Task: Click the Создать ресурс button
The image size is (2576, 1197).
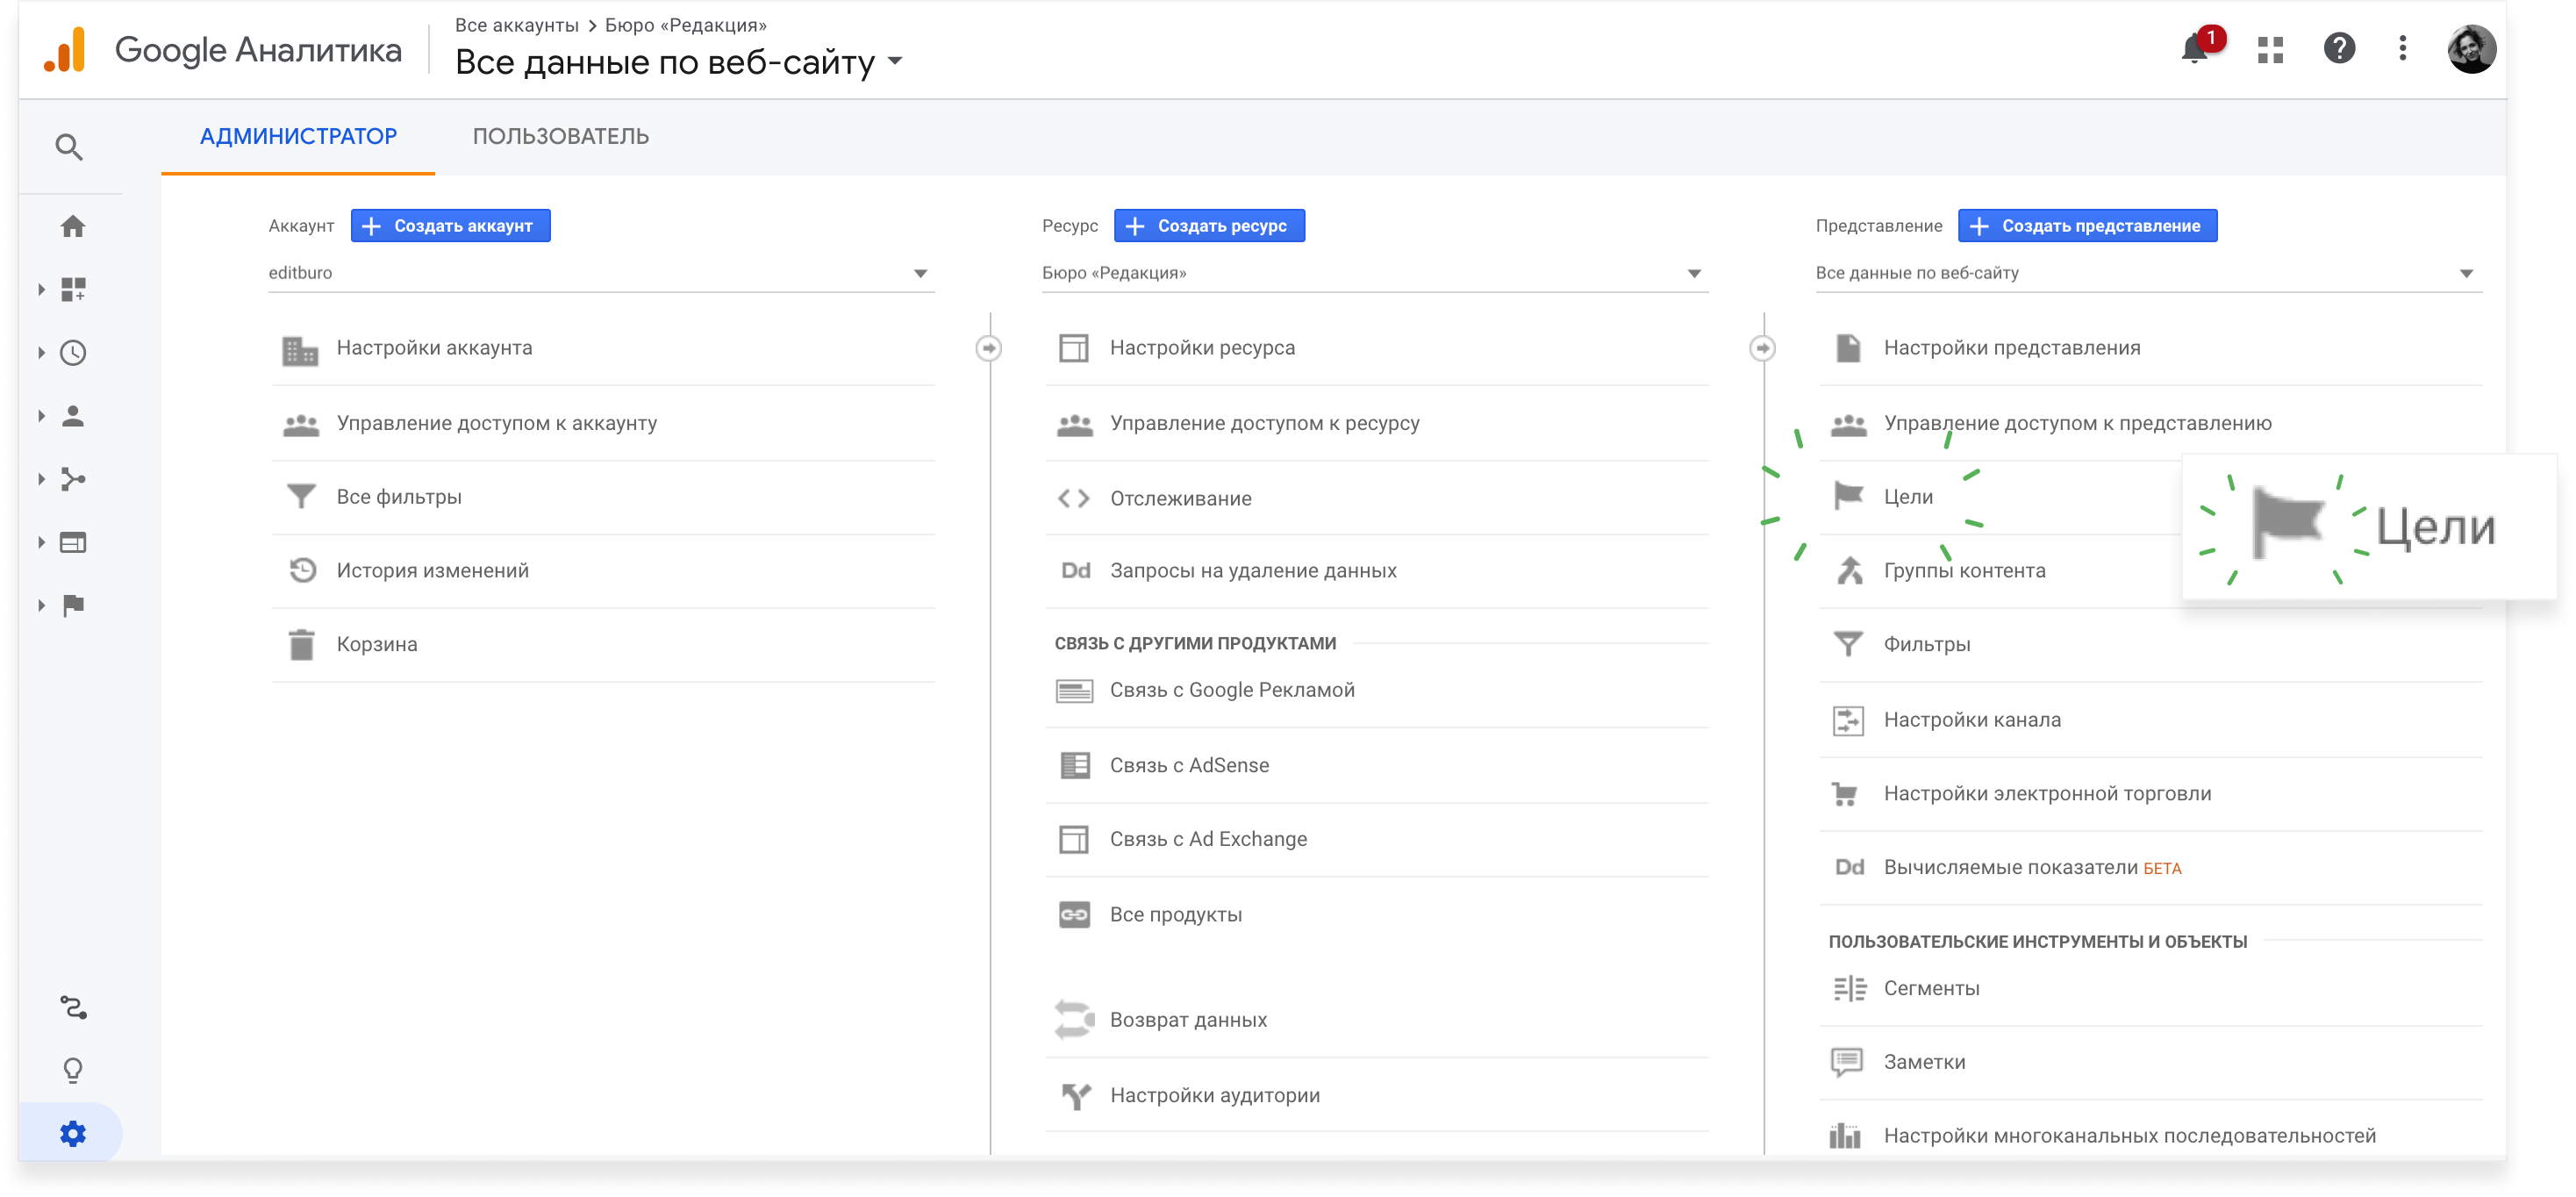Action: click(1210, 226)
